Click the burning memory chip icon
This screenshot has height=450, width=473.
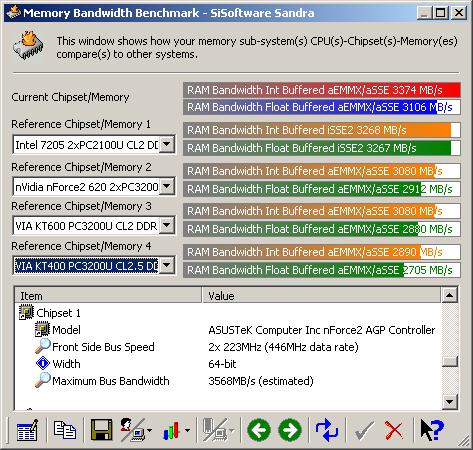point(29,45)
